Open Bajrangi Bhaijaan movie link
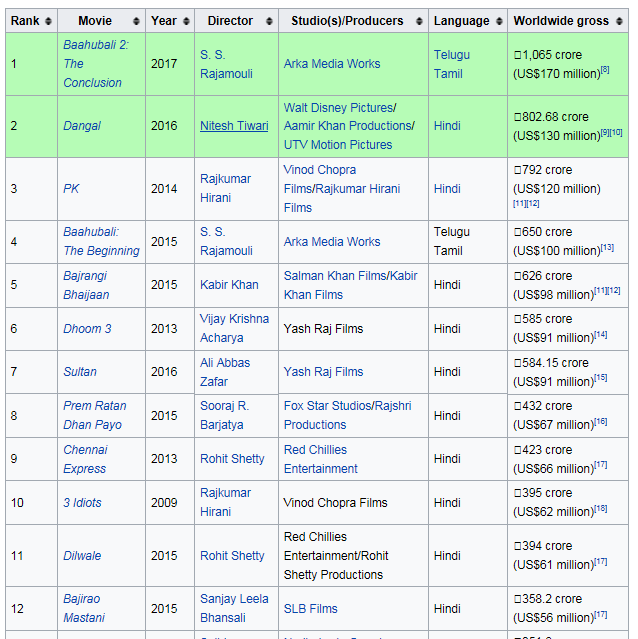Screen dimensions: 638x639 point(86,285)
